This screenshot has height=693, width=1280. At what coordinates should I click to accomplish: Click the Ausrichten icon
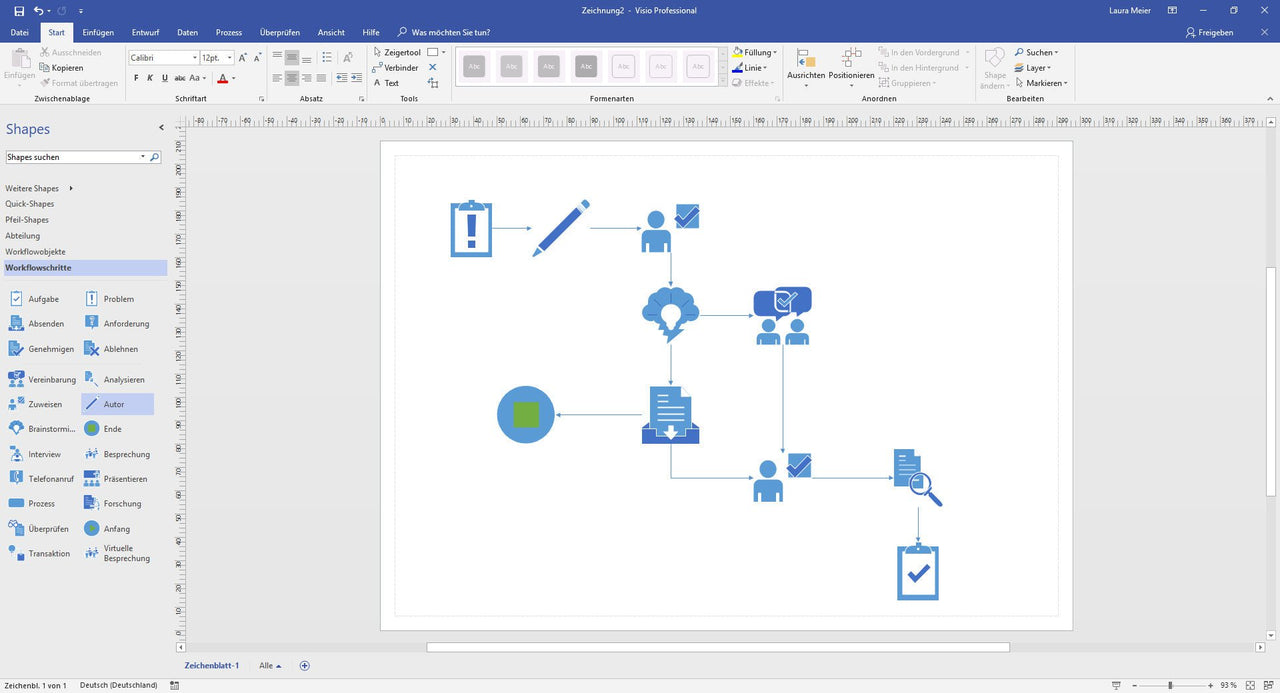[x=806, y=60]
